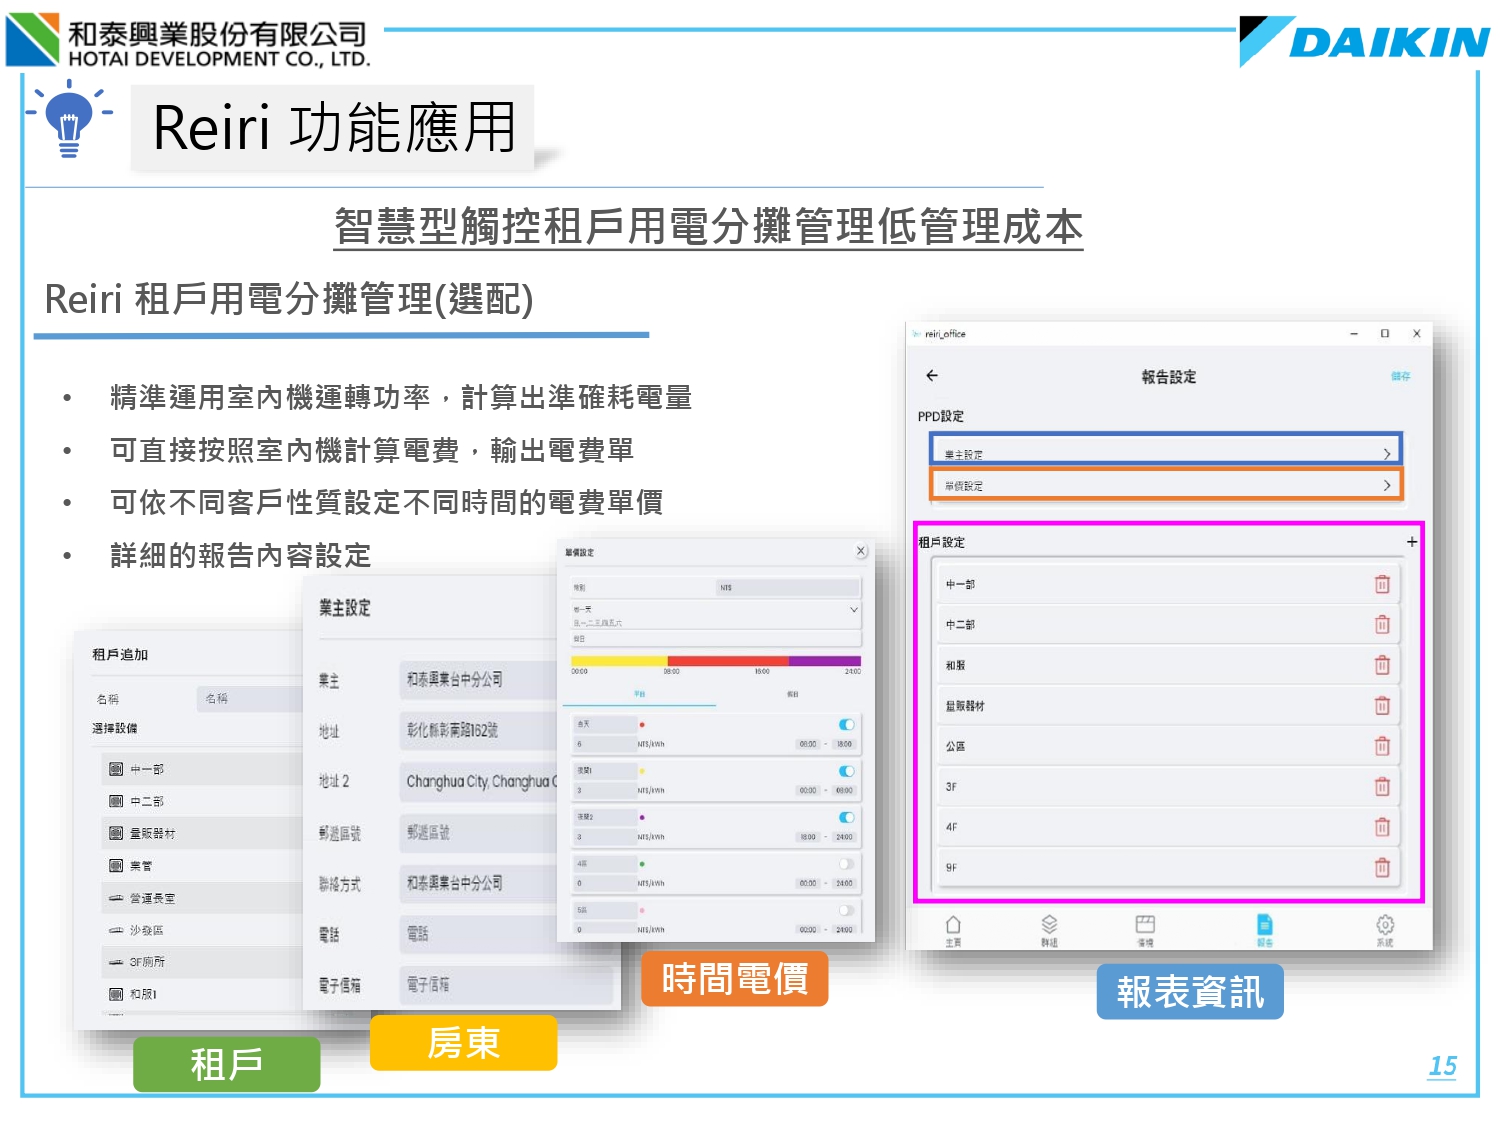Add a tenant with the plus icon
The height and width of the screenshot is (1125, 1500).
click(1411, 542)
